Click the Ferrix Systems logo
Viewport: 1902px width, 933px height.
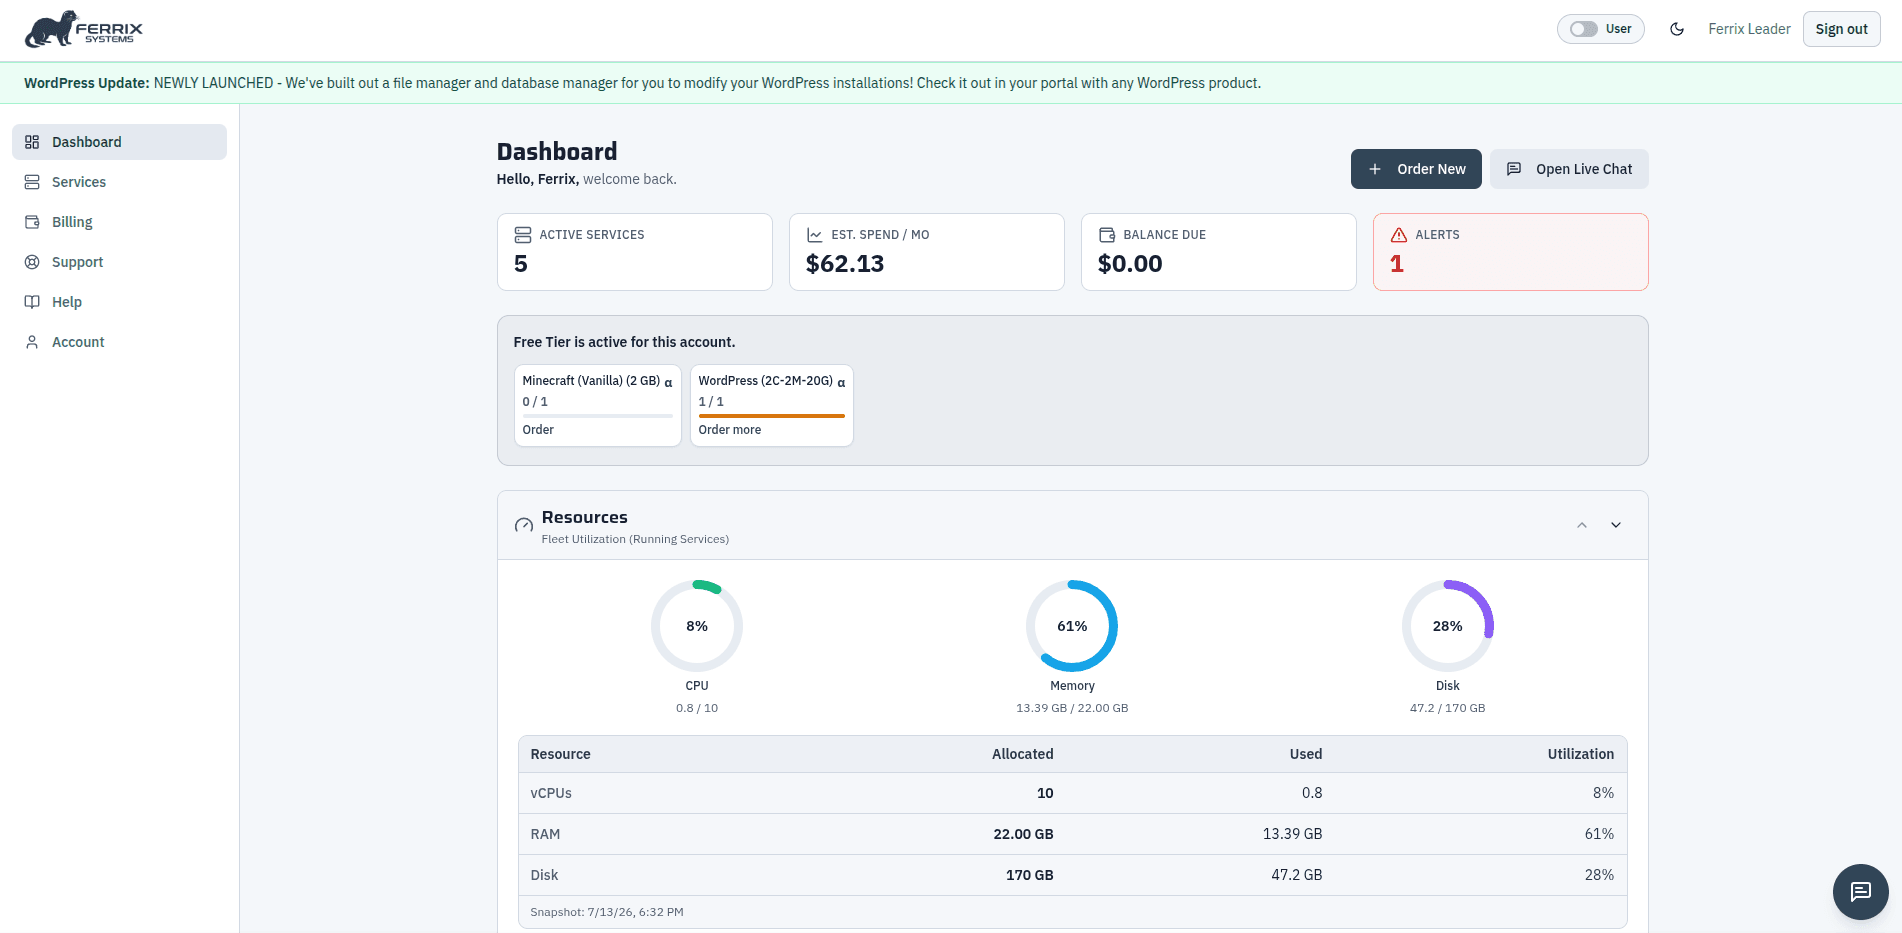tap(84, 30)
